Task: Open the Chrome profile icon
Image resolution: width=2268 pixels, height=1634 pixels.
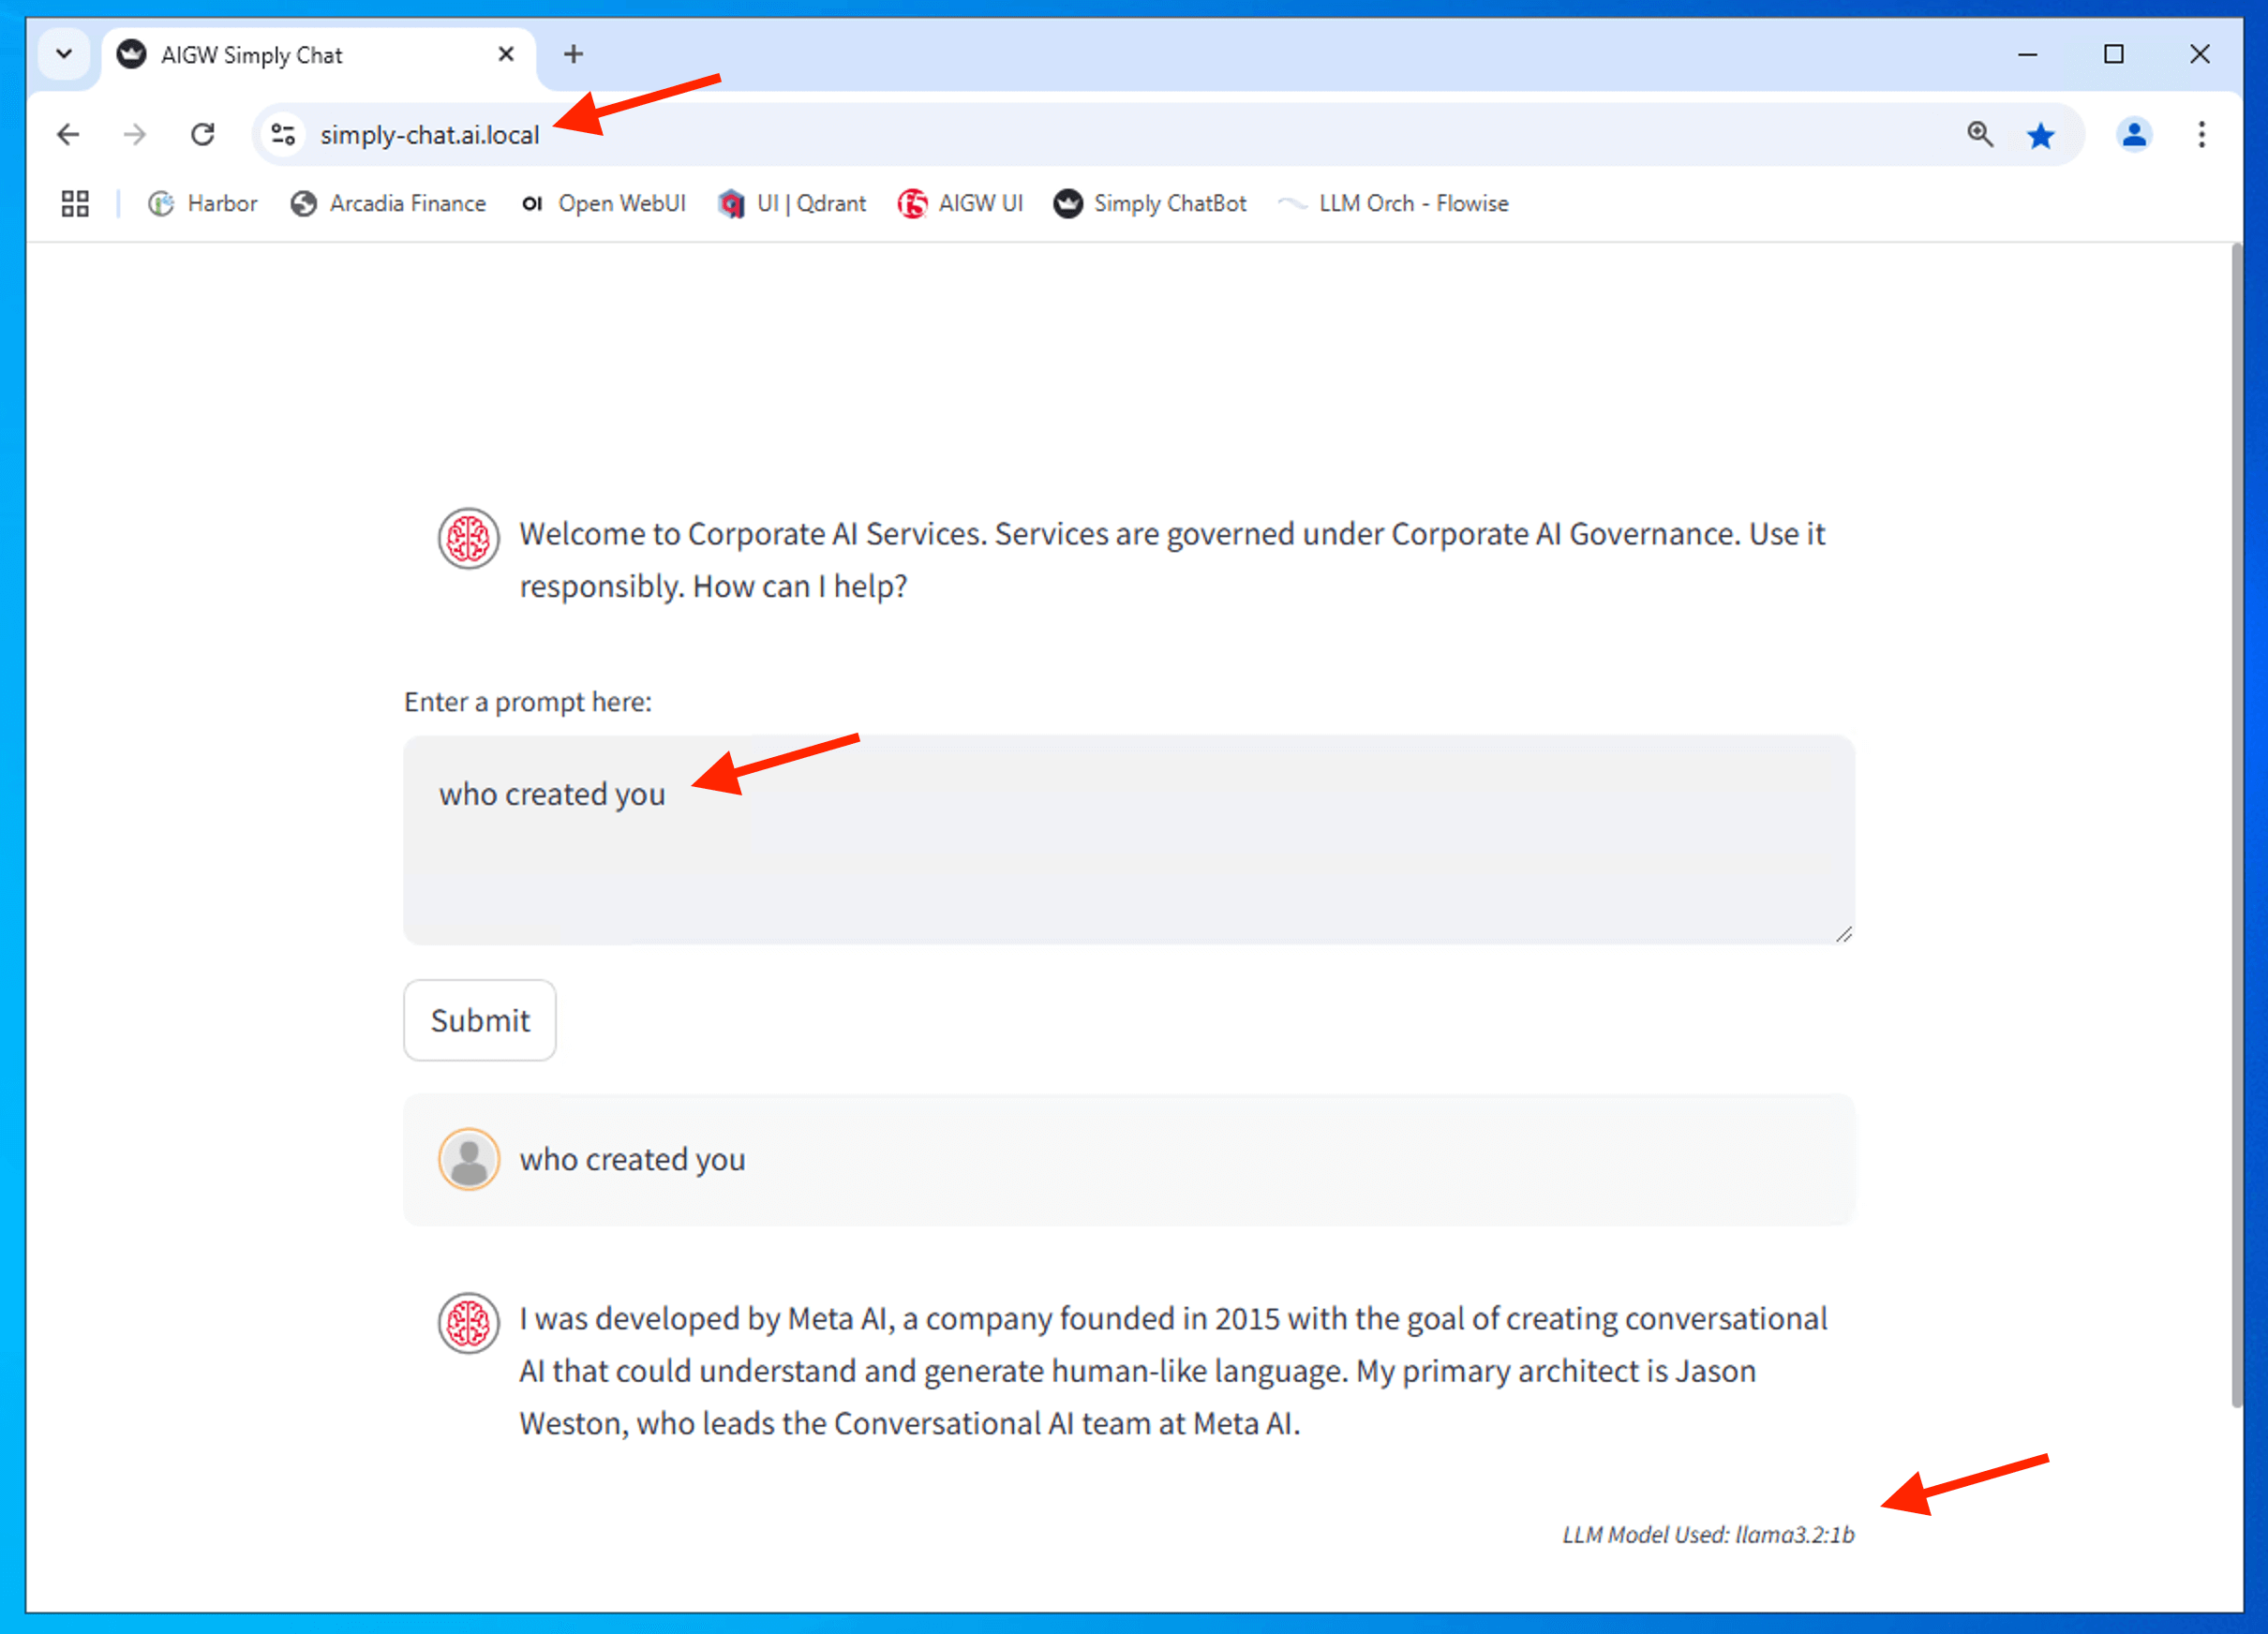Action: (x=2133, y=134)
